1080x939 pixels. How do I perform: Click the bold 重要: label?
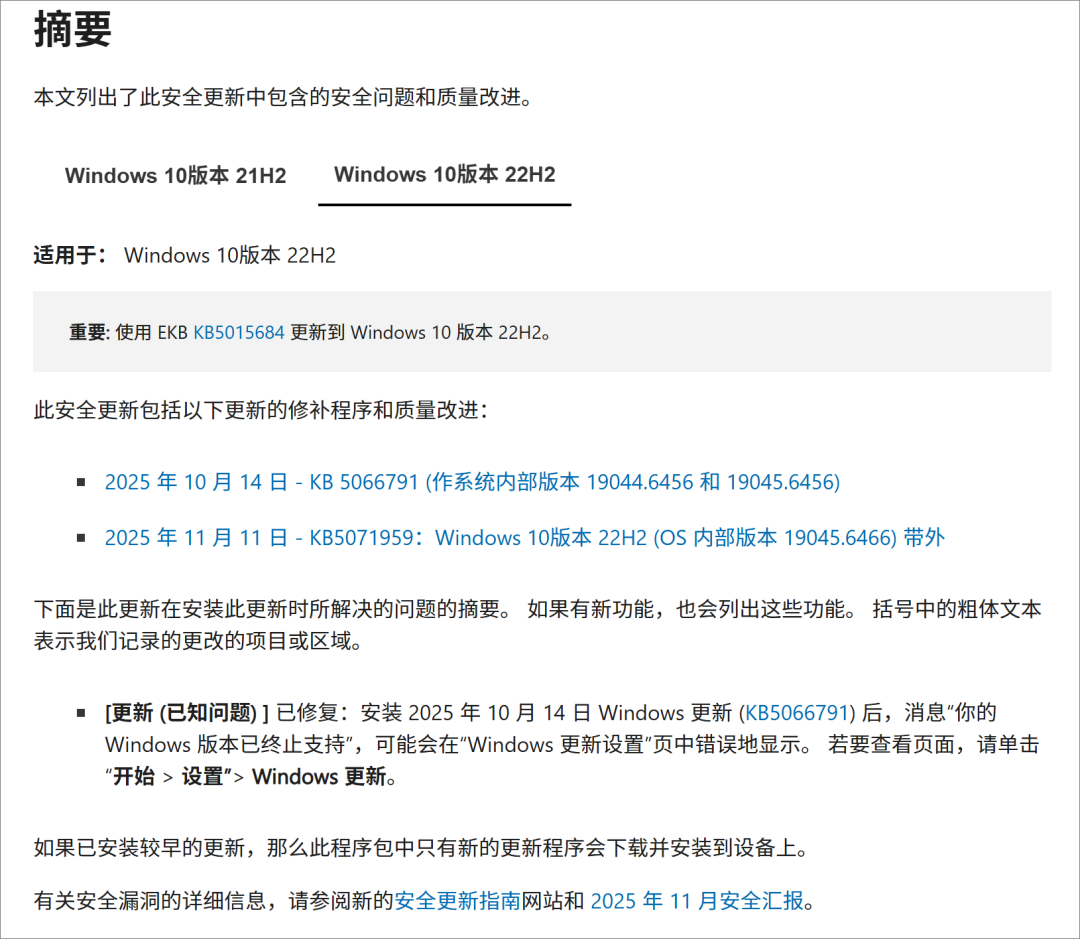click(90, 333)
